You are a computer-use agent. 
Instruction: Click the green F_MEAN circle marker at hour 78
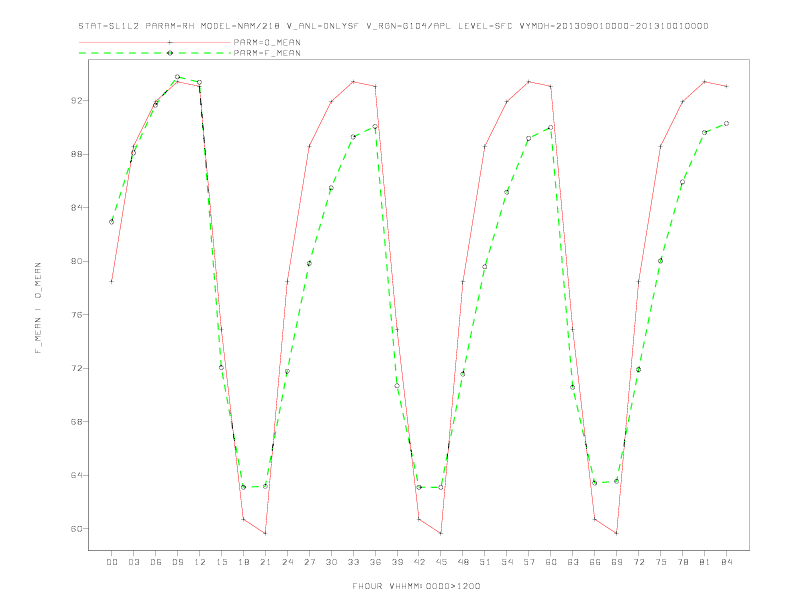coord(682,182)
